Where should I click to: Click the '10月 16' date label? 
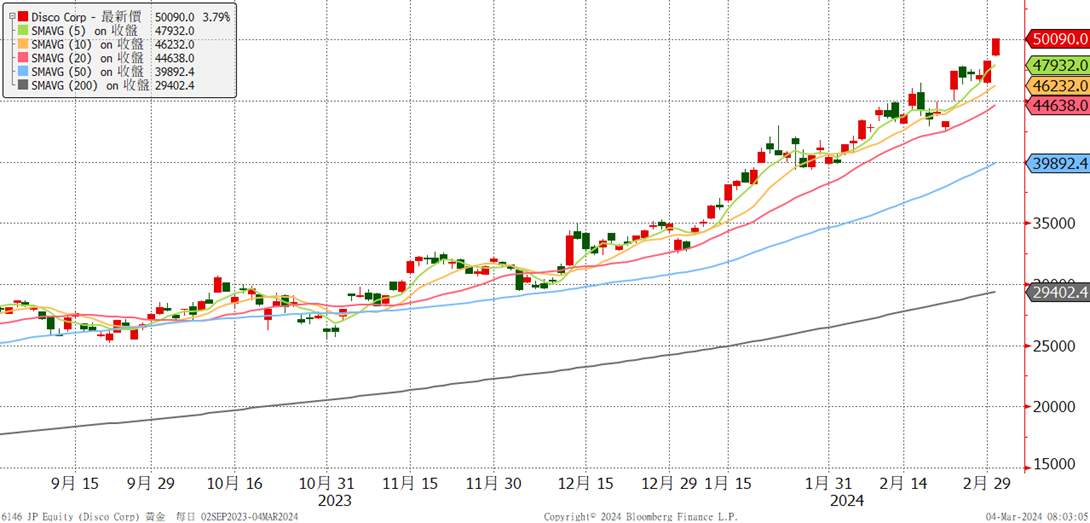(236, 482)
